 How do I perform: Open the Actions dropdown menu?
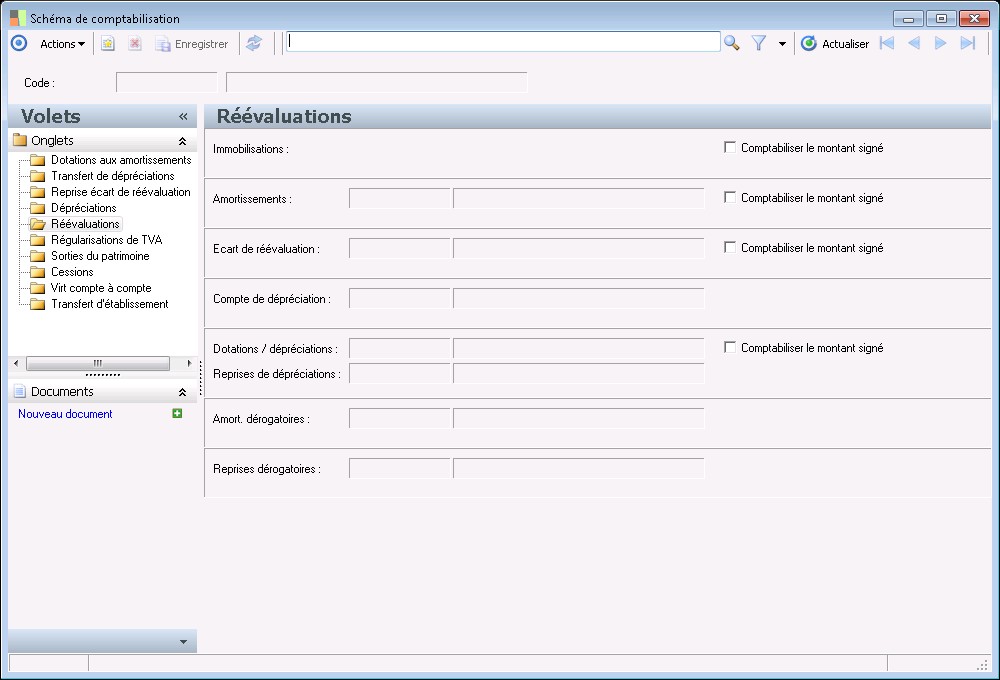click(62, 44)
